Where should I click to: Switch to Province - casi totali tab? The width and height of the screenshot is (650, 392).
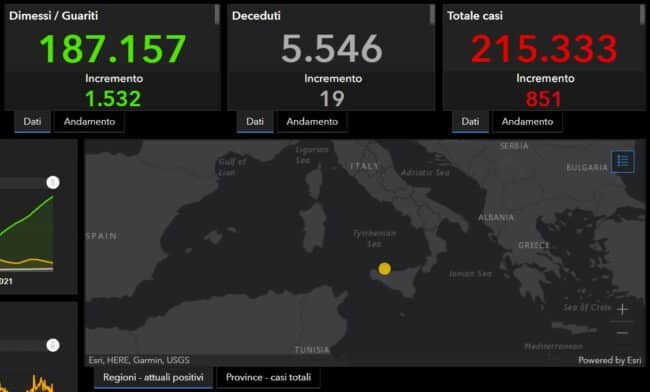pos(269,377)
